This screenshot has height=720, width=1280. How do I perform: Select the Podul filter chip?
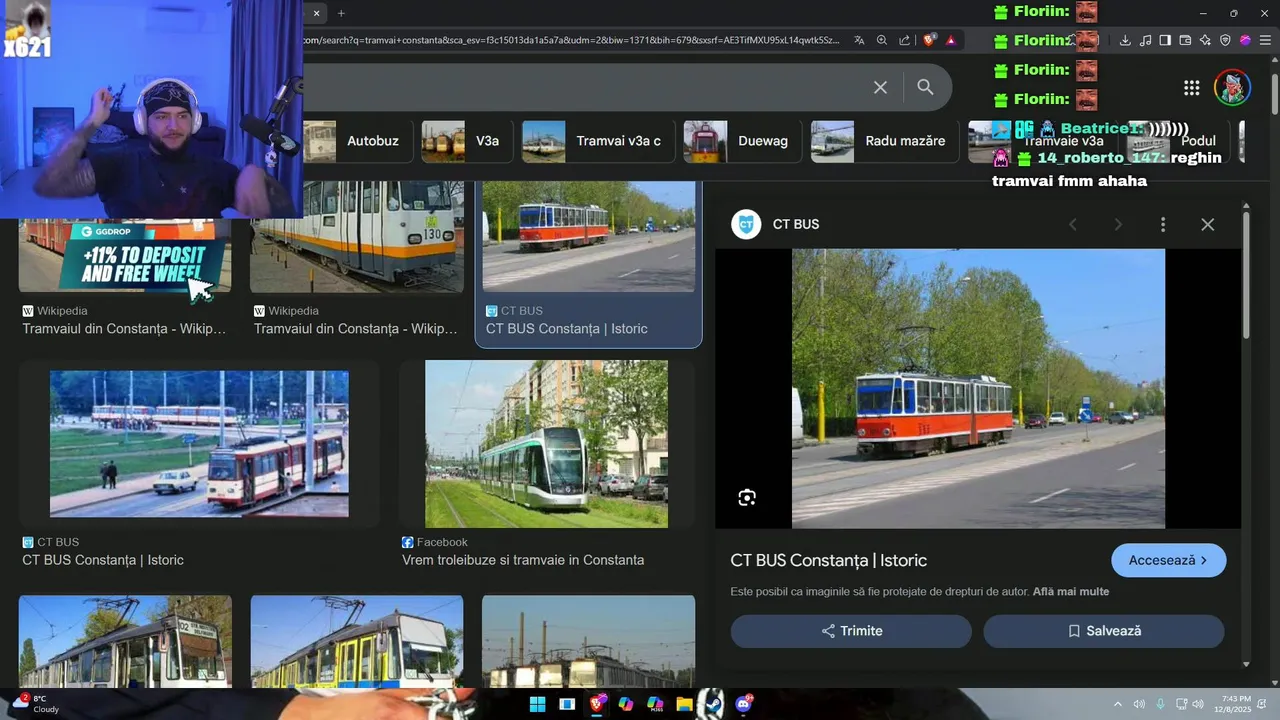[x=1176, y=141]
